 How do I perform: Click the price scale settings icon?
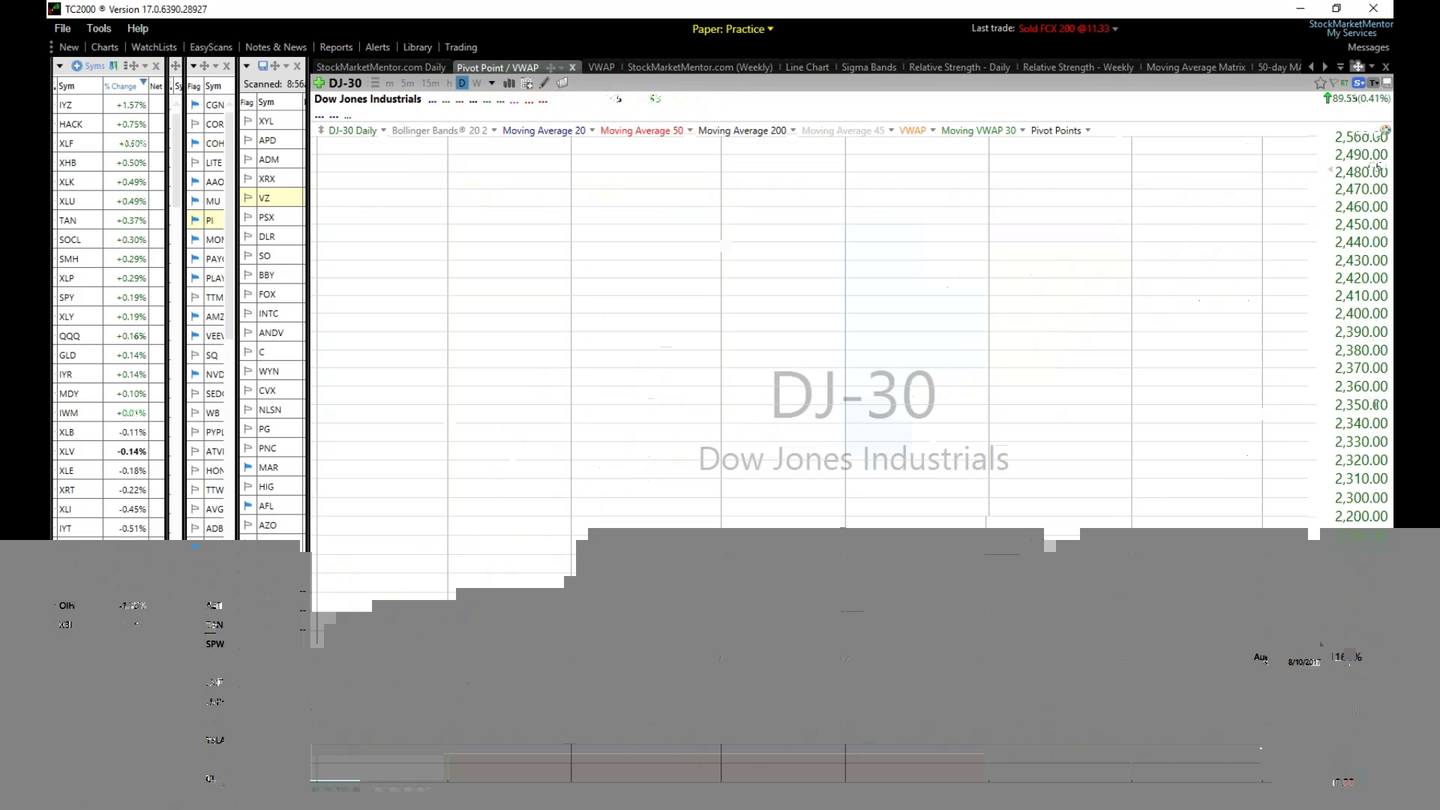[x=1384, y=131]
